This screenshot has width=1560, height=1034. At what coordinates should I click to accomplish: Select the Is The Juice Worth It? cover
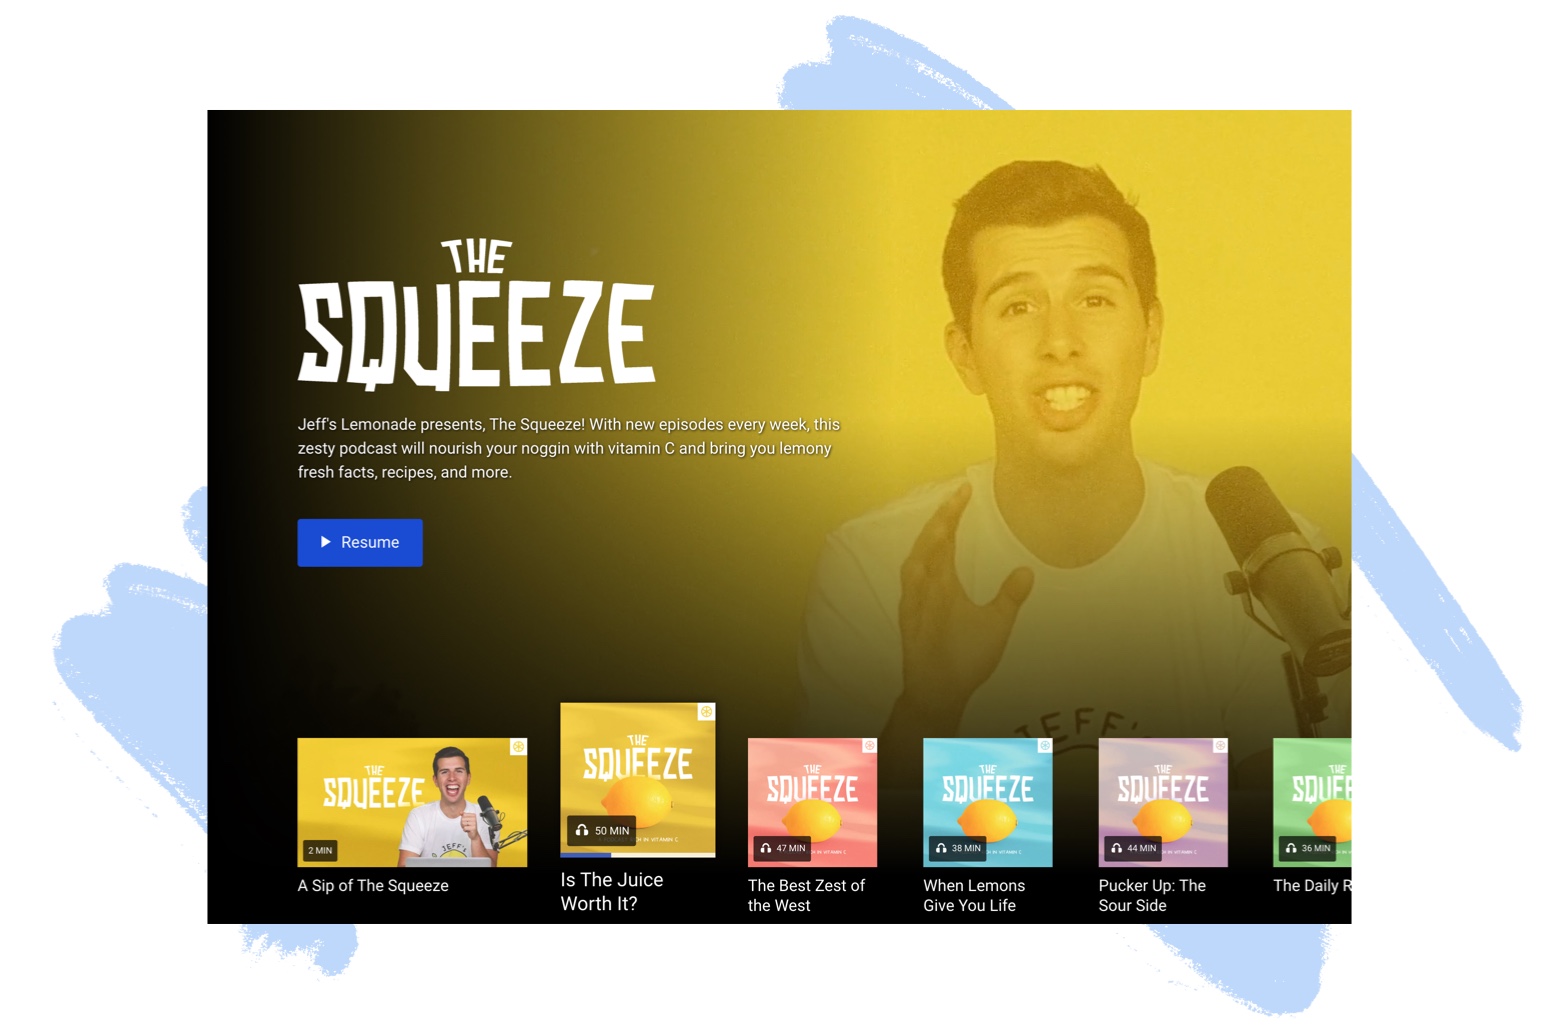click(x=638, y=780)
